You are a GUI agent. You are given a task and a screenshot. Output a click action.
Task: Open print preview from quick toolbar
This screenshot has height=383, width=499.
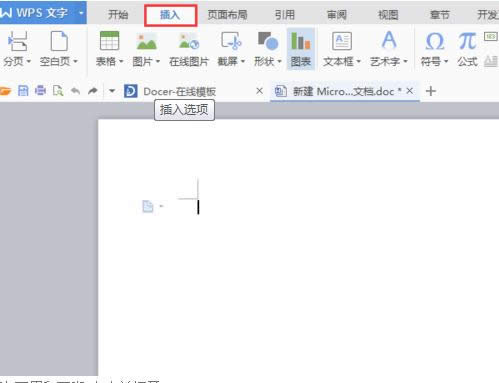point(58,91)
